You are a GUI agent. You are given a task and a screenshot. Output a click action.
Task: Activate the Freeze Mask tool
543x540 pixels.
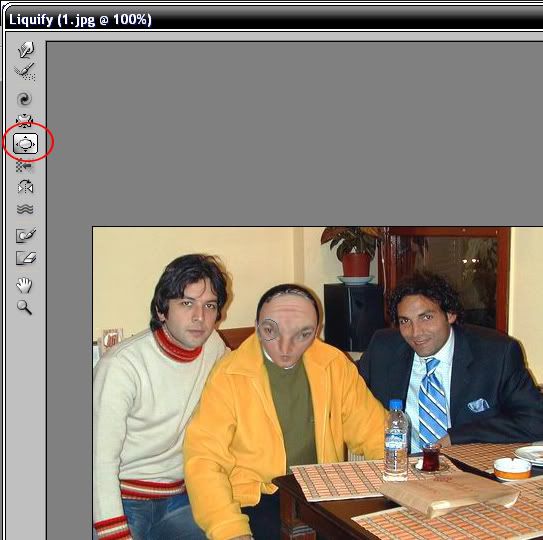[26, 235]
